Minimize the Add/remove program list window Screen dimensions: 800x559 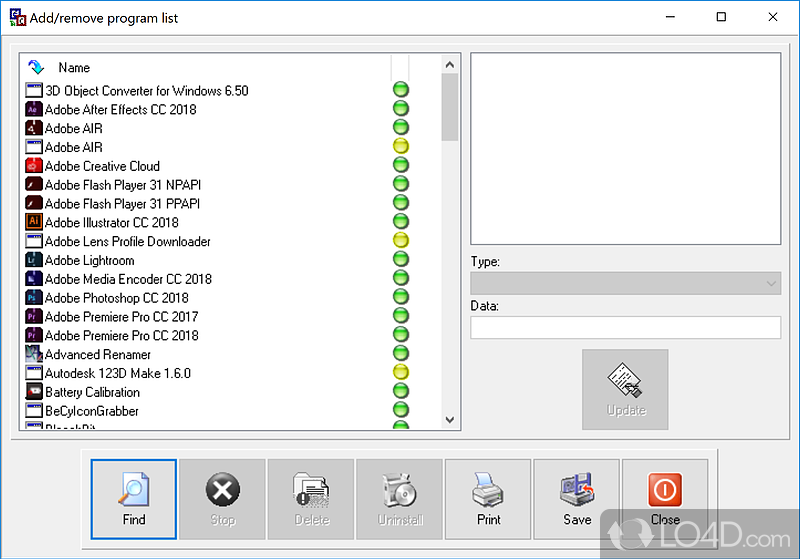click(670, 17)
